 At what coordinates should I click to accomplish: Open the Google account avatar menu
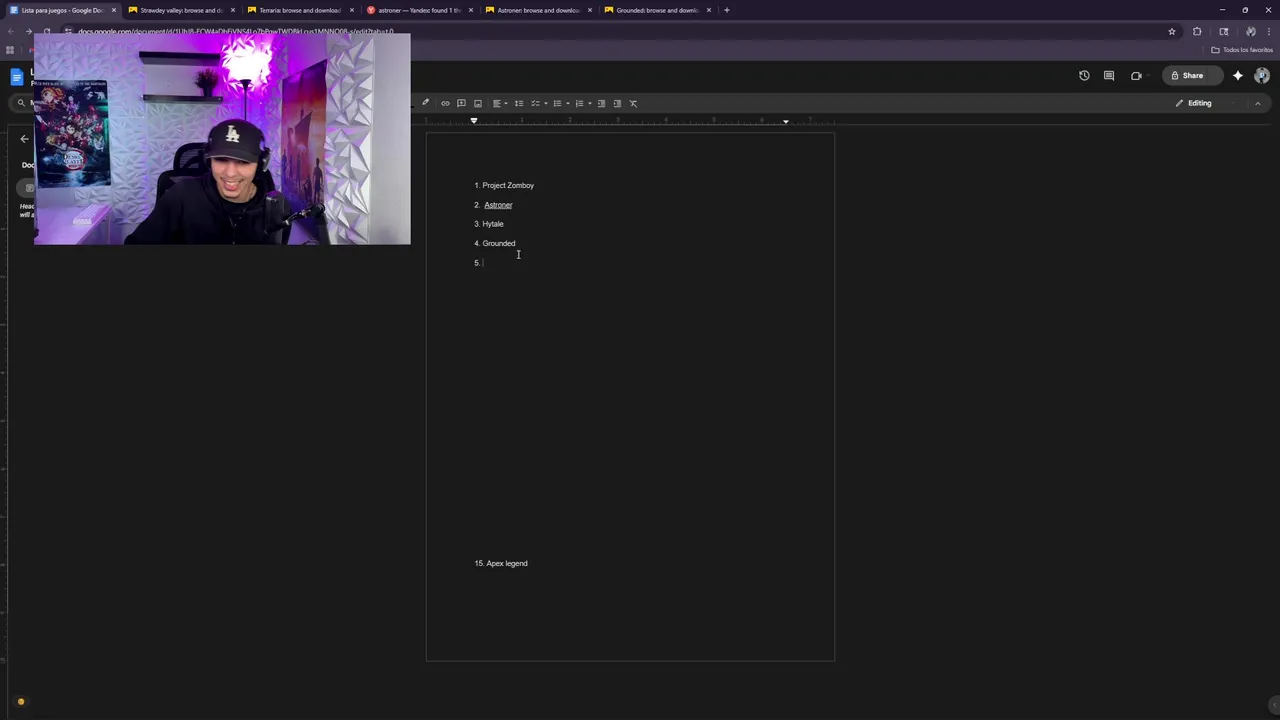[x=1262, y=75]
